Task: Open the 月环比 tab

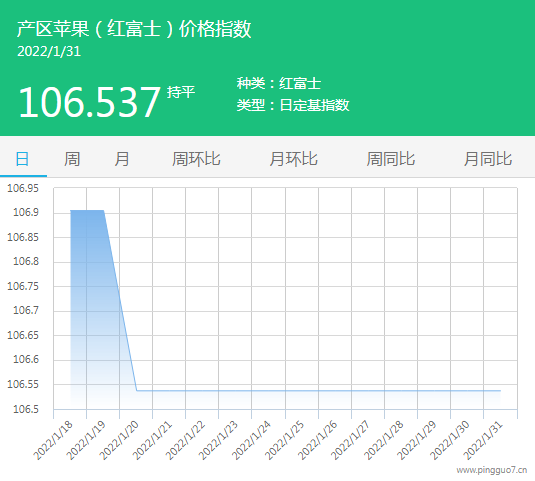Action: [x=294, y=159]
